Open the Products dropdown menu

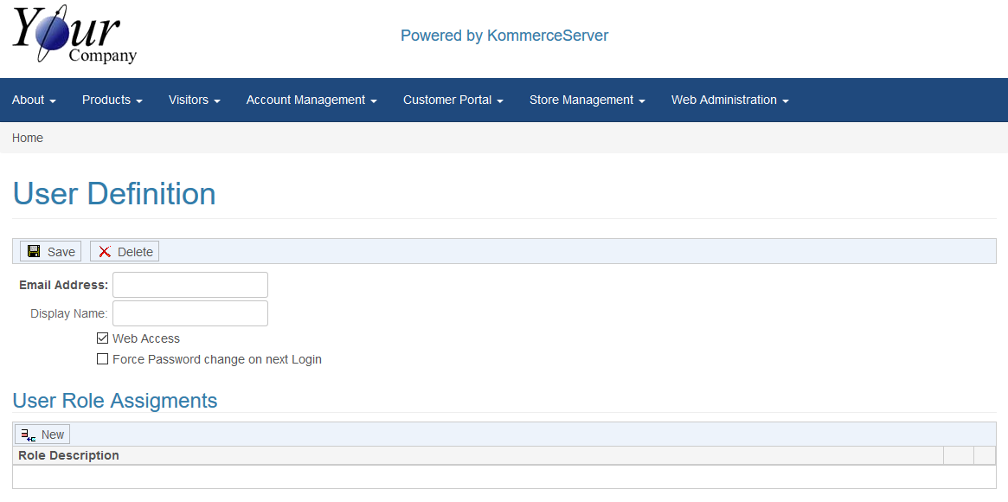112,100
